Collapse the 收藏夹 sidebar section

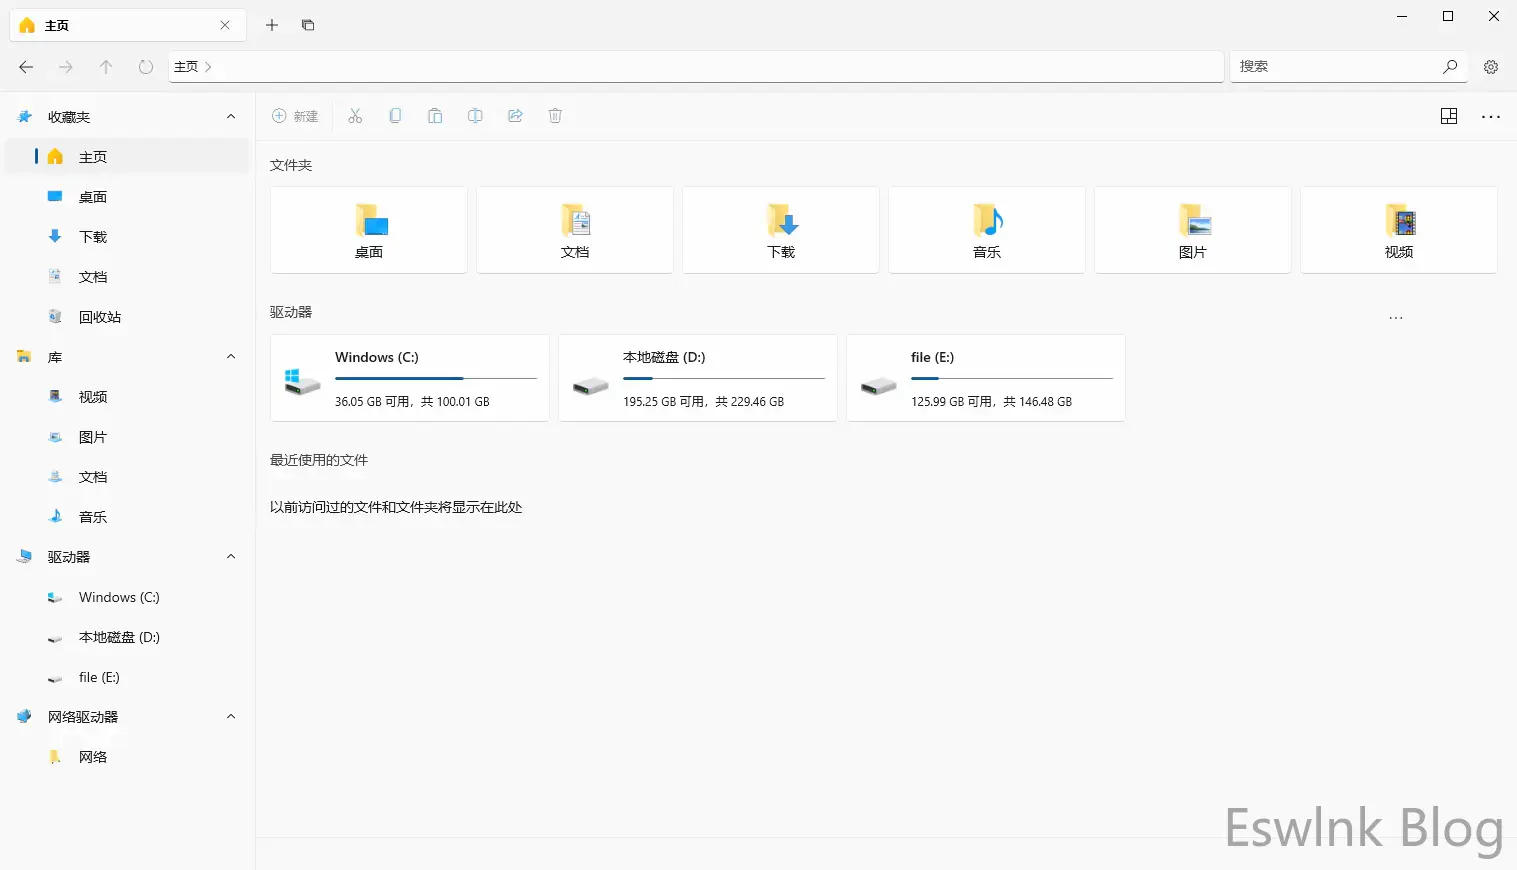click(231, 117)
